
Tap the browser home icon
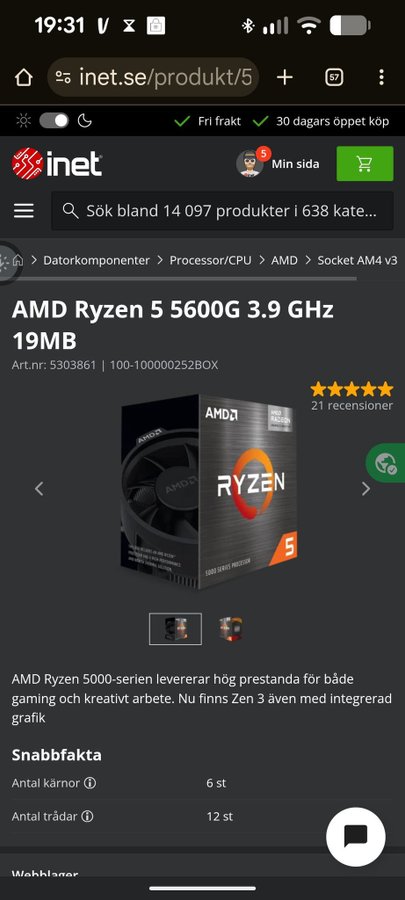pyautogui.click(x=24, y=77)
